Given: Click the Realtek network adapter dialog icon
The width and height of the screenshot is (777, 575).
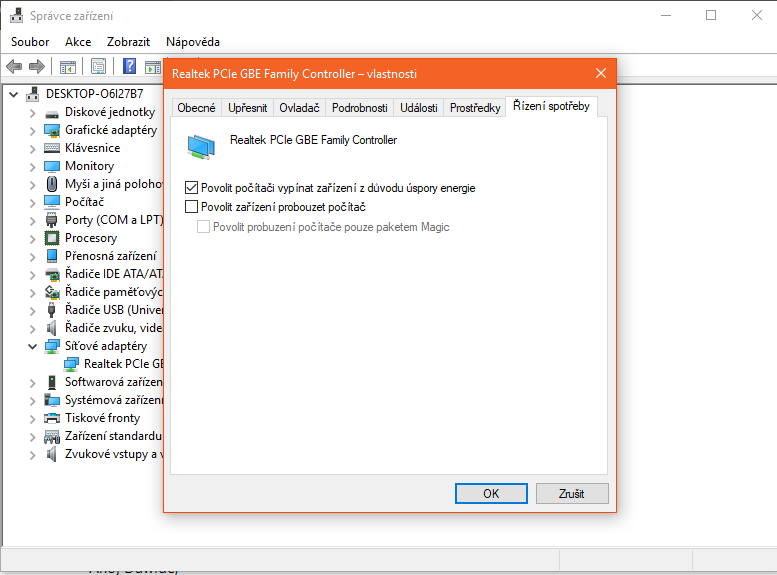Looking at the screenshot, I should click(x=201, y=147).
